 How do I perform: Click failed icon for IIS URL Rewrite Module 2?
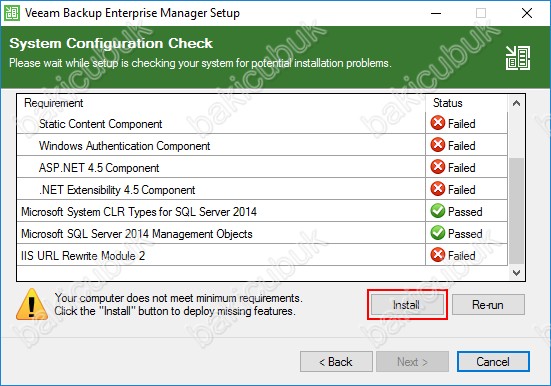(x=438, y=255)
